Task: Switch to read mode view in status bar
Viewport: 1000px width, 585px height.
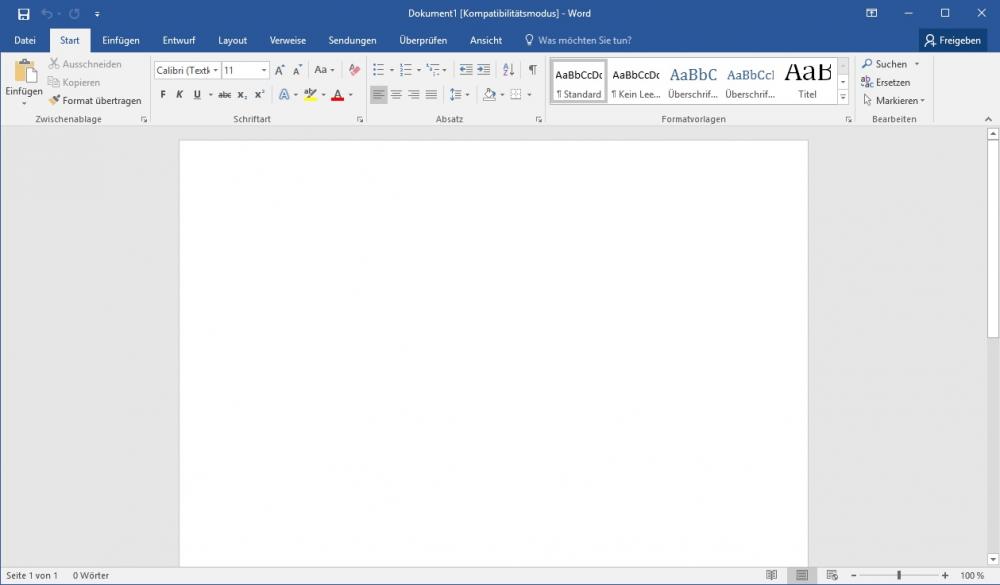Action: 772,575
